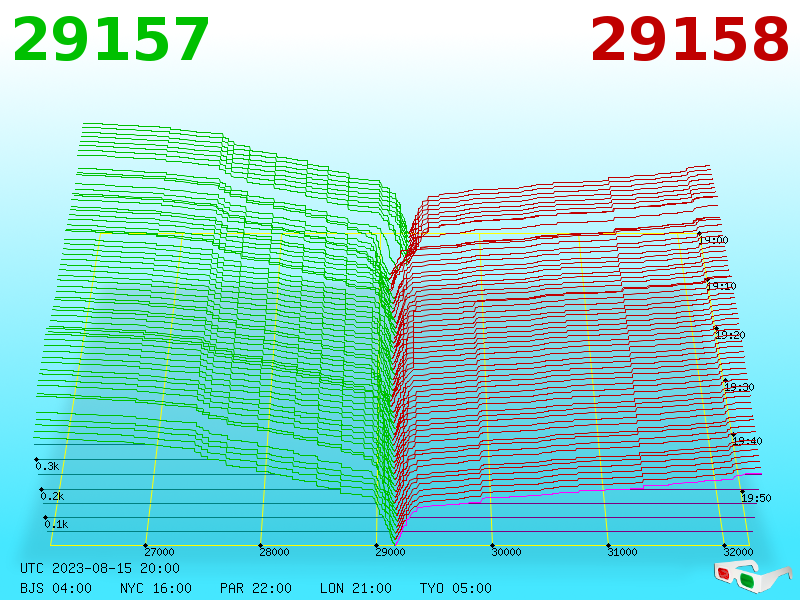Screen dimensions: 800x600
Task: Click the 19:40 time axis marker
Action: [747, 441]
